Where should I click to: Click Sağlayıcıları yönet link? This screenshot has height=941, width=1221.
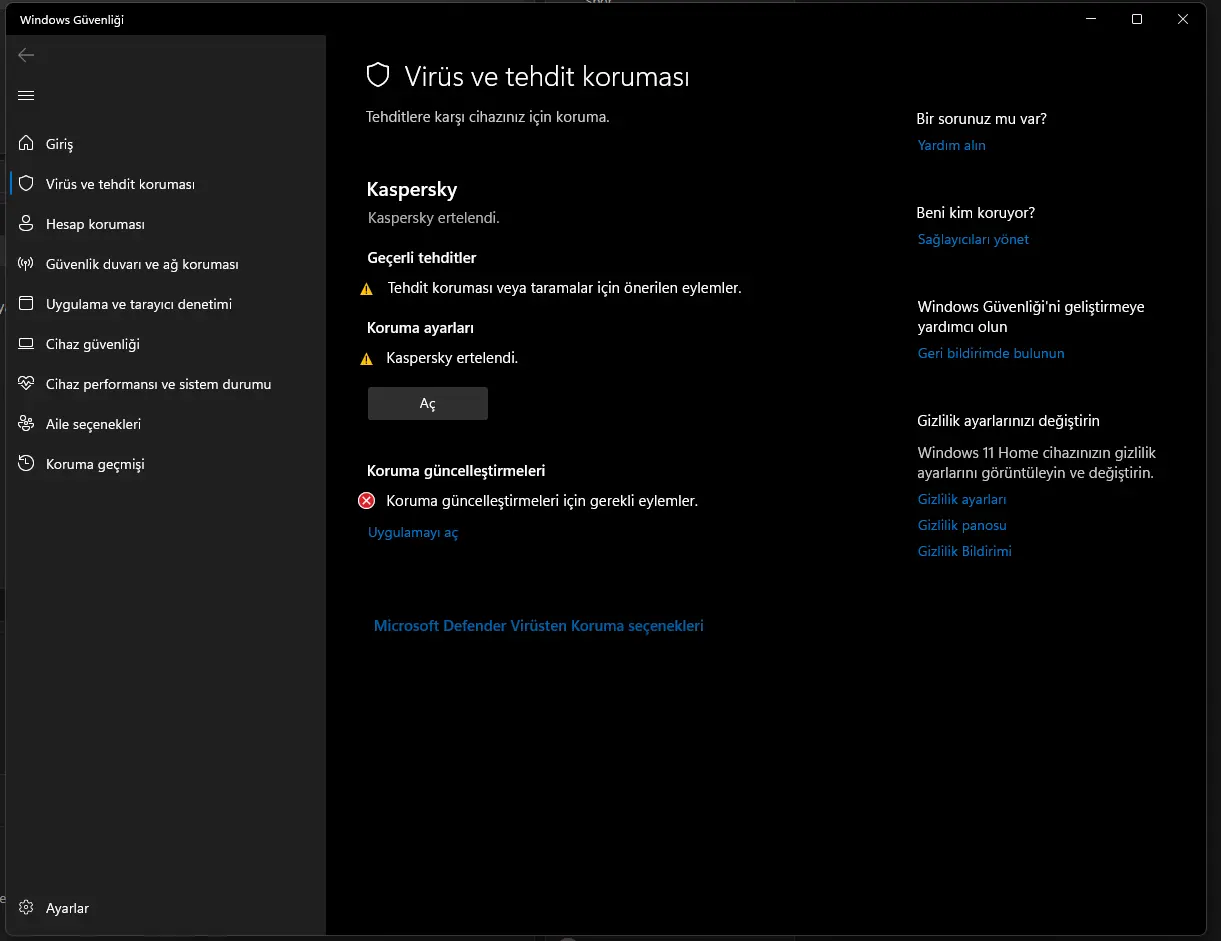(973, 239)
